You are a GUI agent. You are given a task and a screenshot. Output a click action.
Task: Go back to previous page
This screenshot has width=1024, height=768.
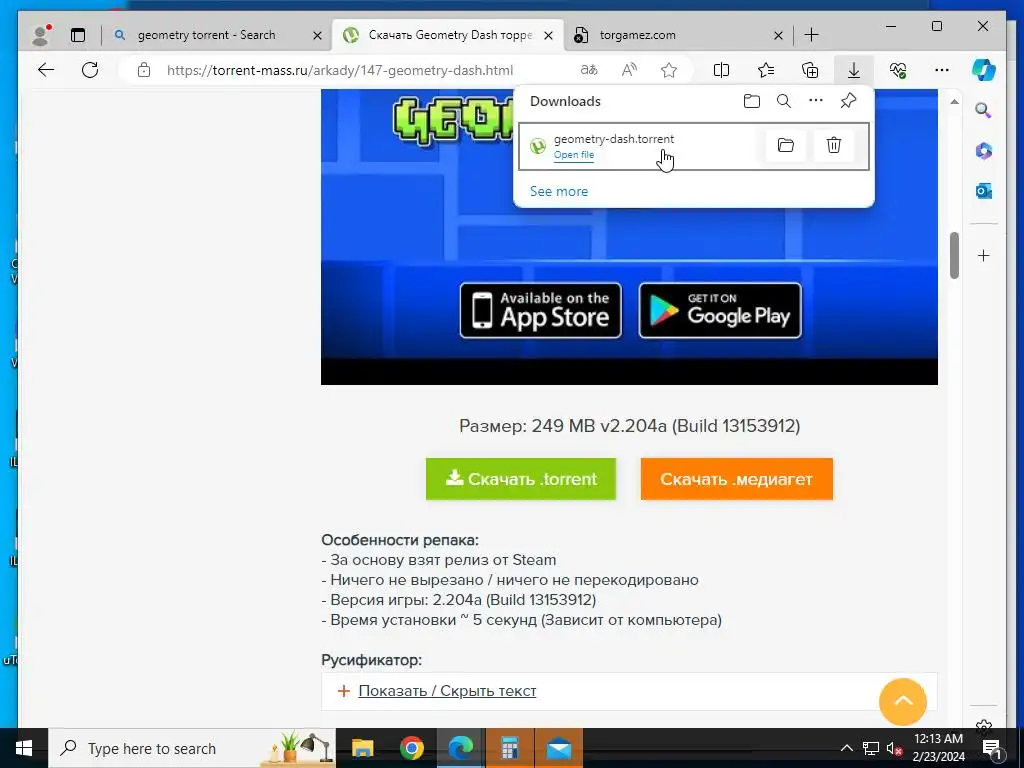[46, 70]
